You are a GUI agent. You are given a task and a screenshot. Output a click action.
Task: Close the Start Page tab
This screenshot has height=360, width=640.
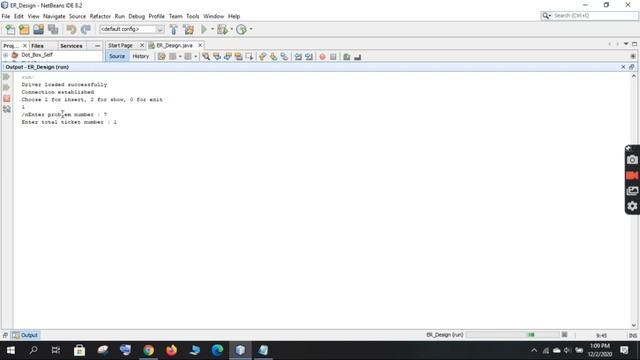point(142,45)
